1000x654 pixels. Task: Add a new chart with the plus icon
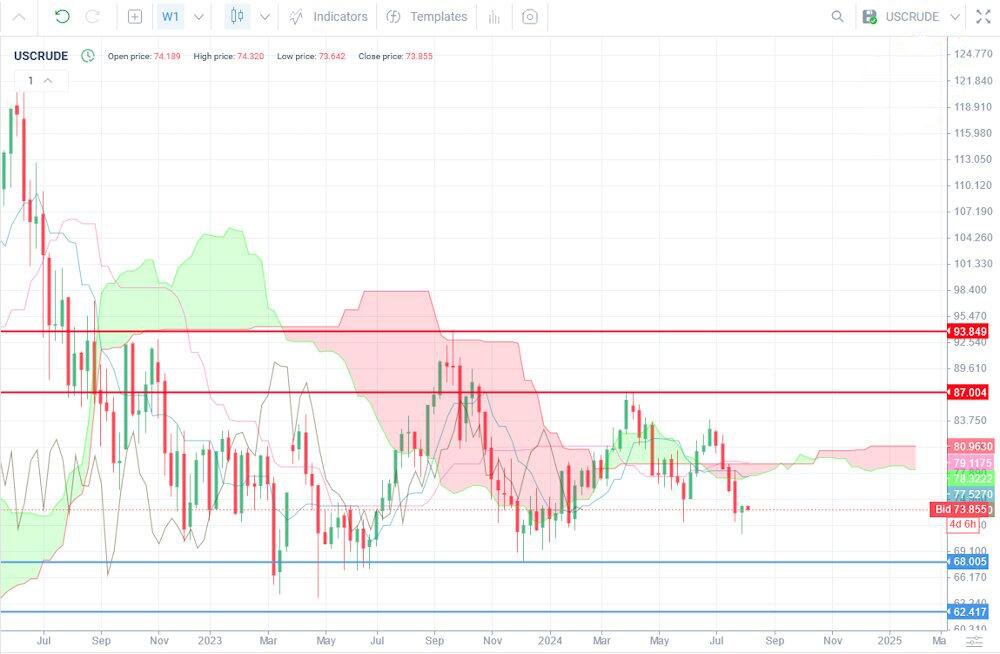coord(135,17)
